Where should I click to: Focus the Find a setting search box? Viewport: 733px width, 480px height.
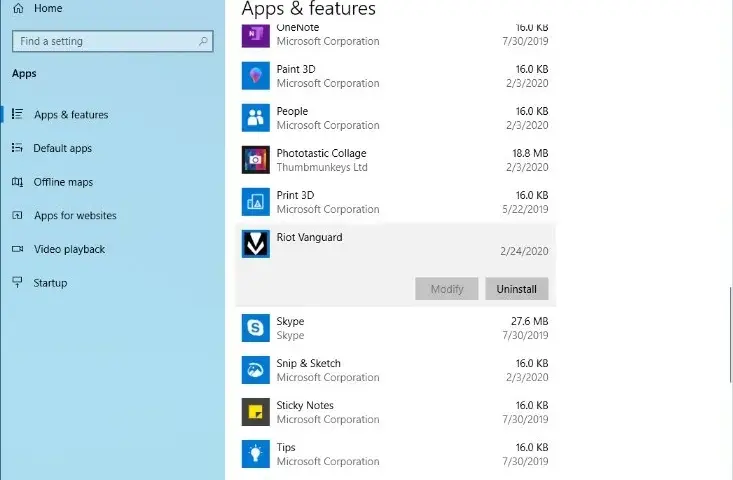point(113,41)
